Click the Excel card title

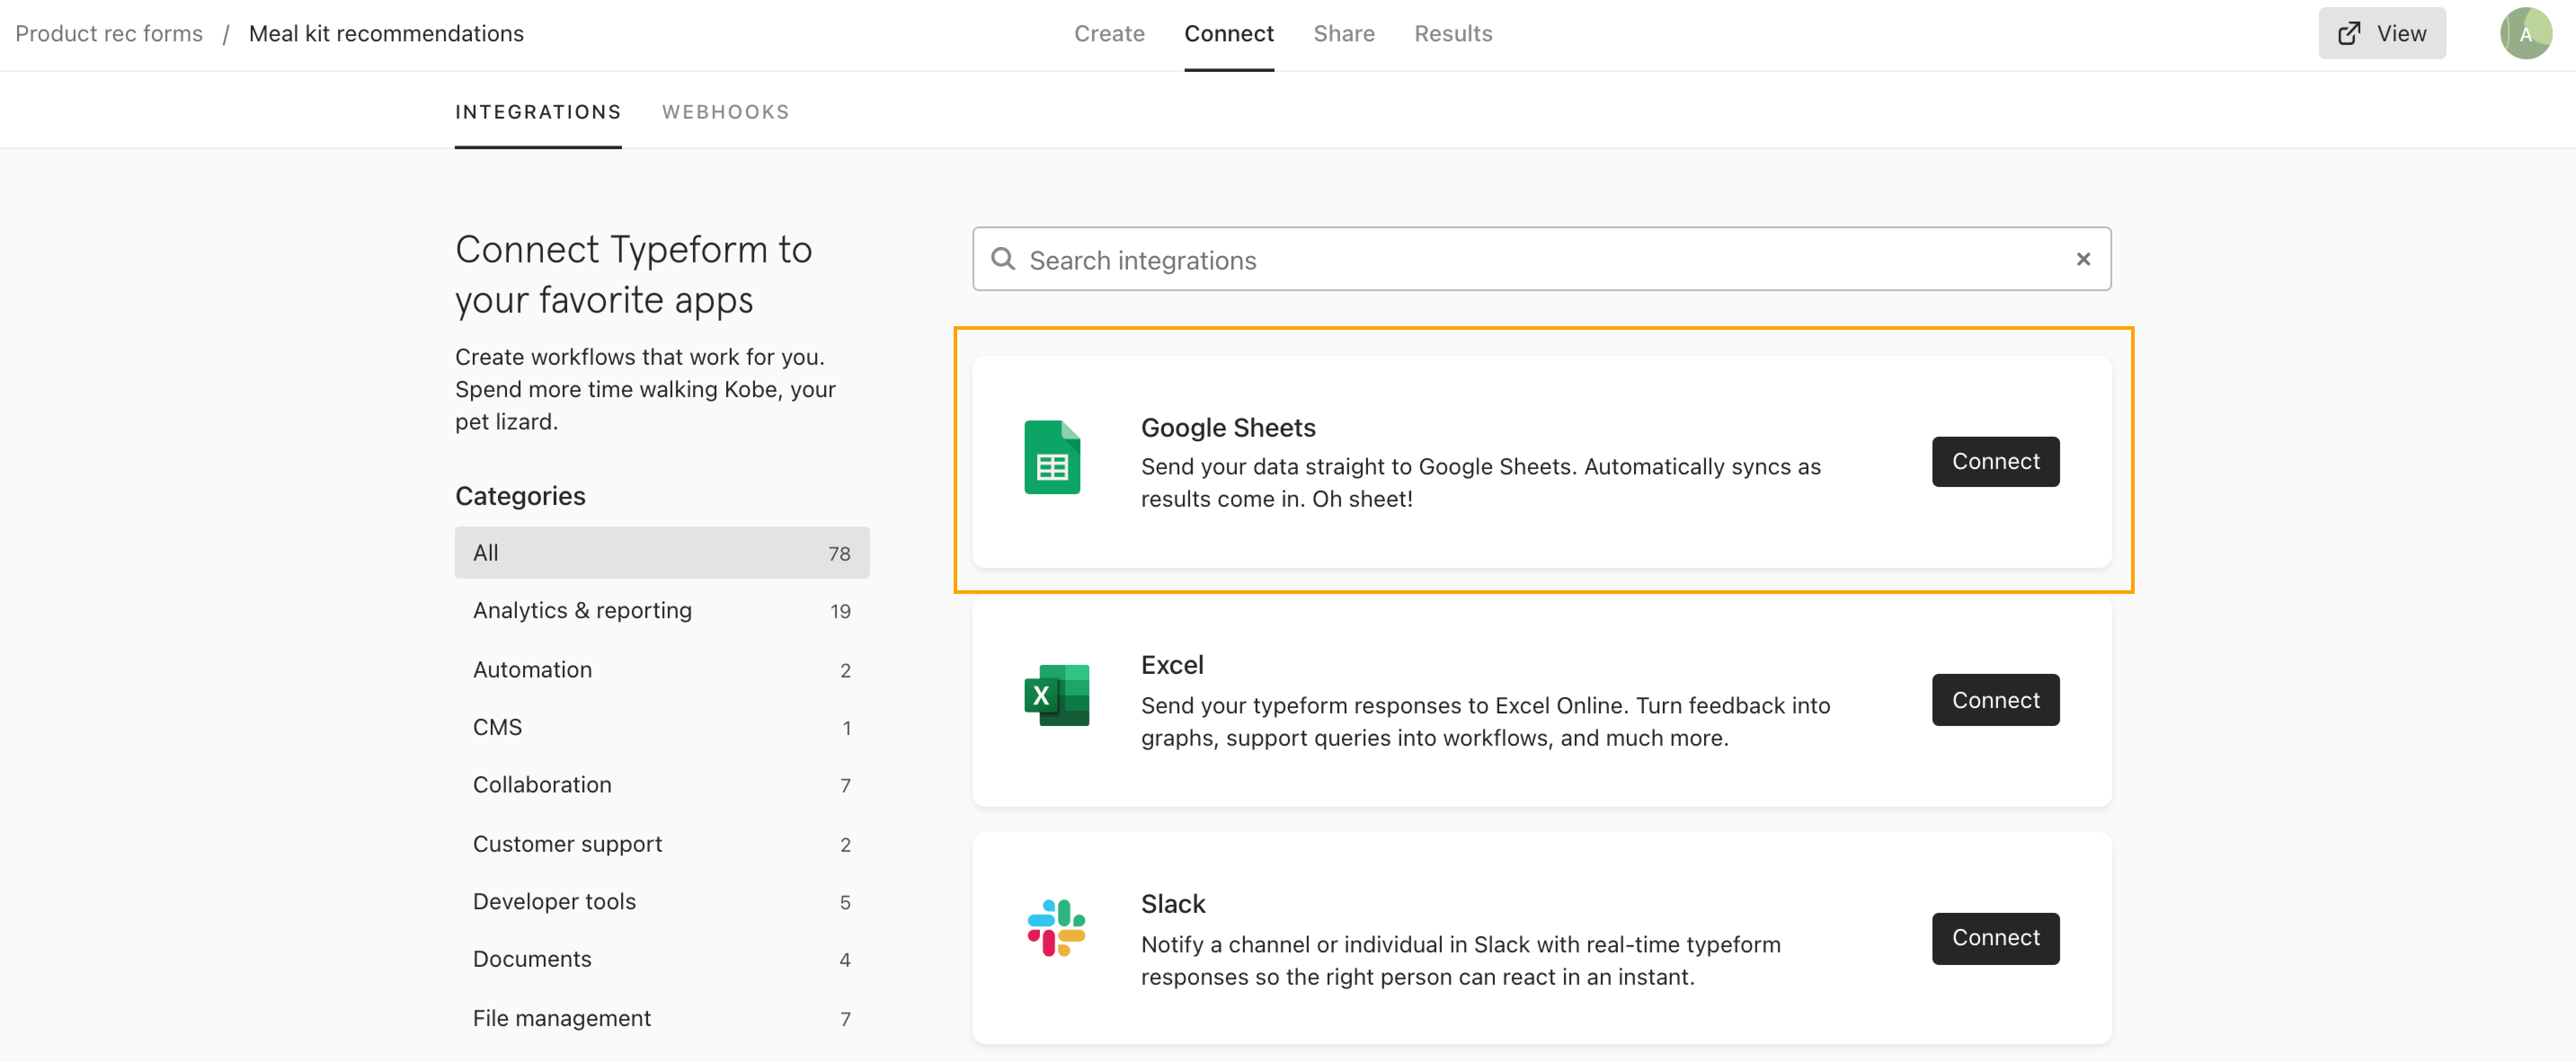[1172, 665]
